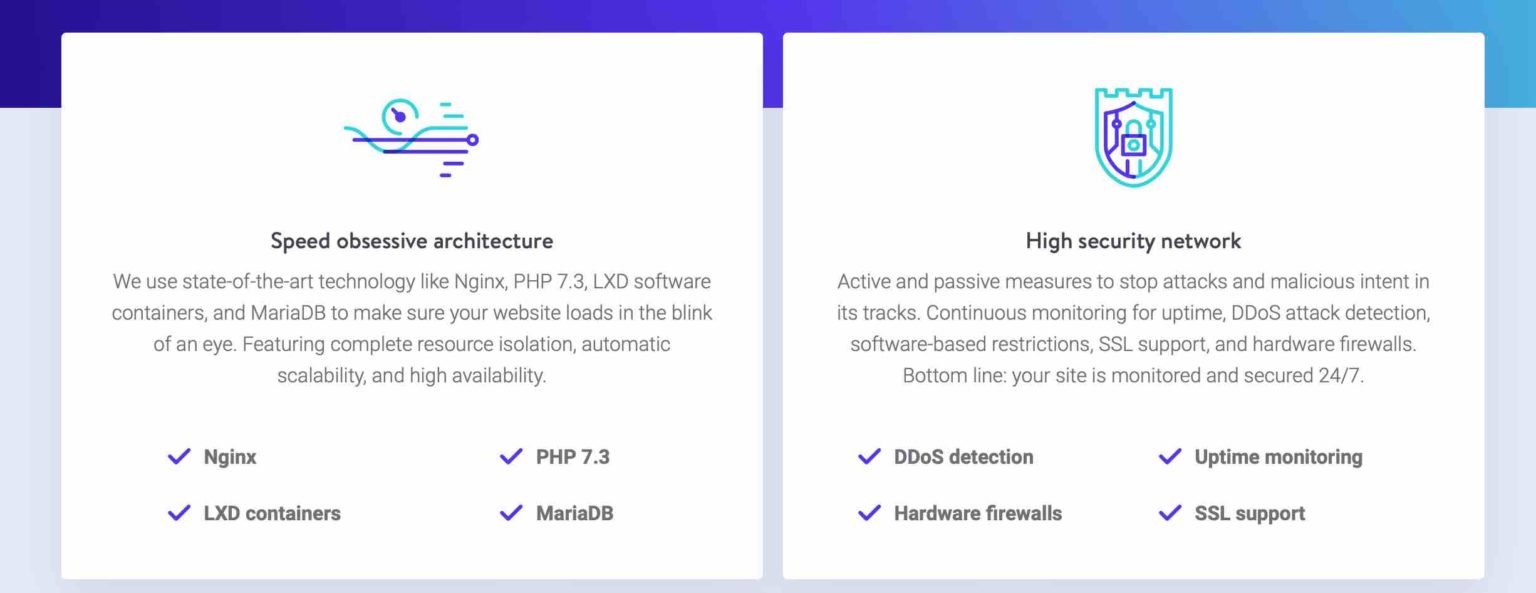1536x593 pixels.
Task: Click the checkmark beside SSL support
Action: click(x=1170, y=513)
